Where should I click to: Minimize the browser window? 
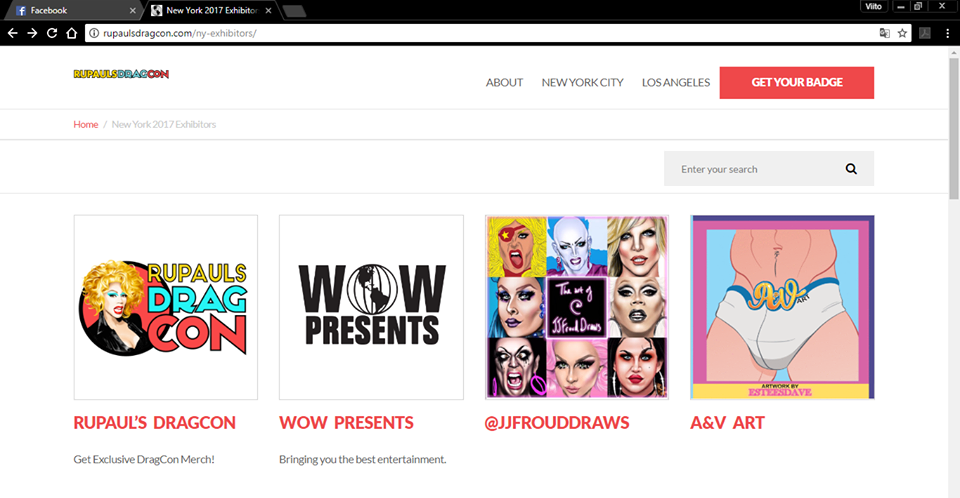click(901, 7)
